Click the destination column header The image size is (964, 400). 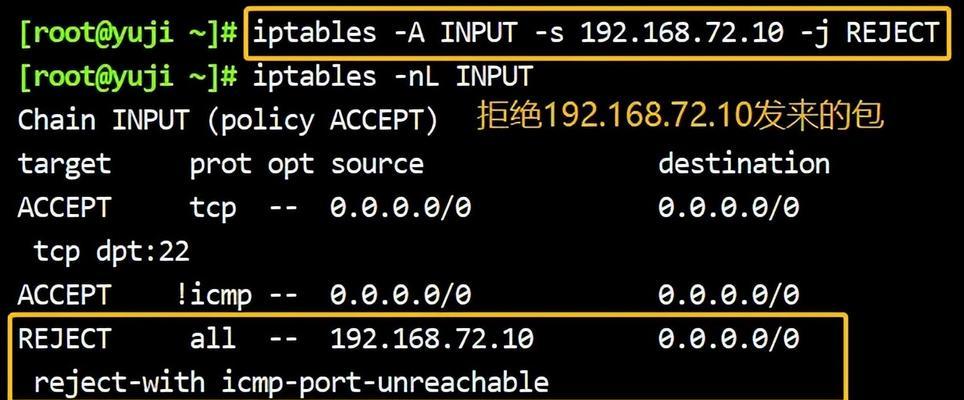744,163
